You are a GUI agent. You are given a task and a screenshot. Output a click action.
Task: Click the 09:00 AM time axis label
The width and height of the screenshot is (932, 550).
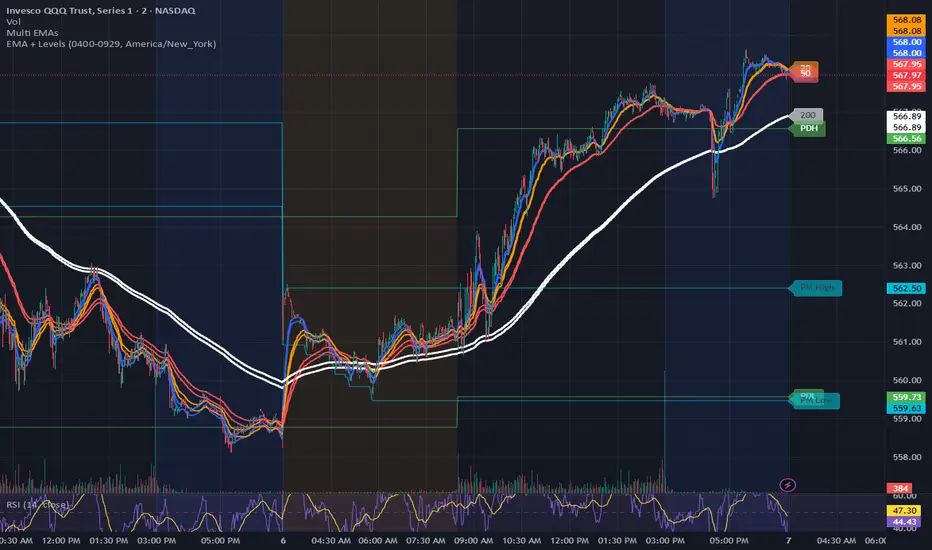click(474, 541)
